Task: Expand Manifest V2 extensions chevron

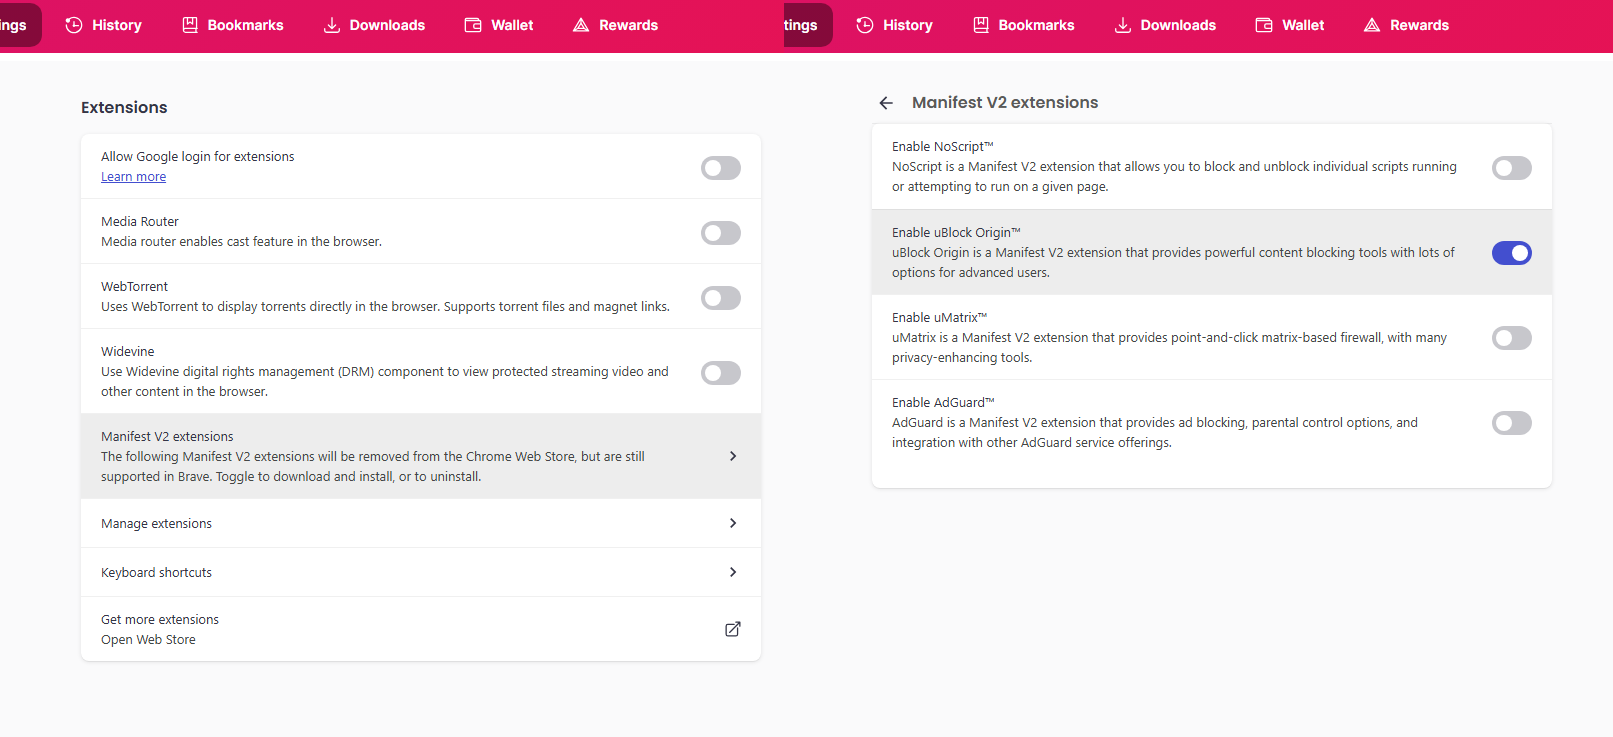Action: tap(733, 456)
